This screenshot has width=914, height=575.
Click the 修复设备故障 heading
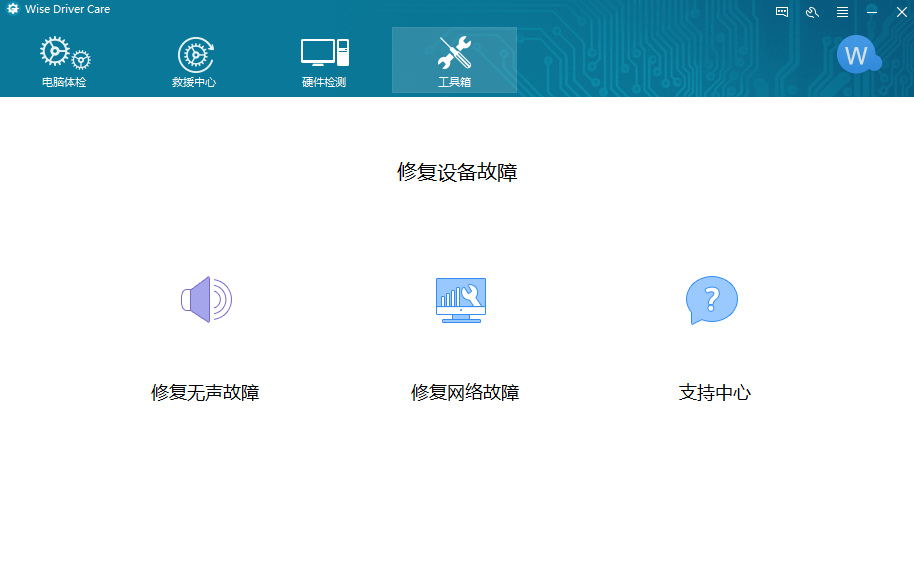457,172
